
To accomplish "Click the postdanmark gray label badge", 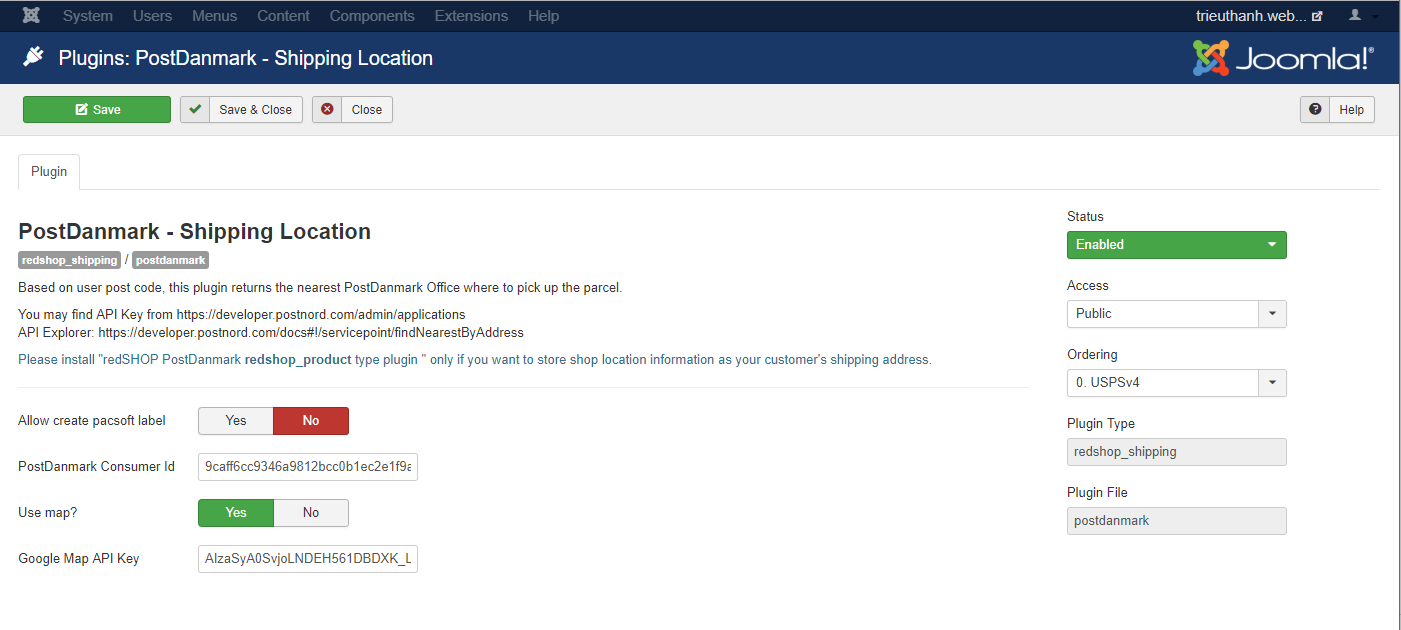I will coord(170,260).
